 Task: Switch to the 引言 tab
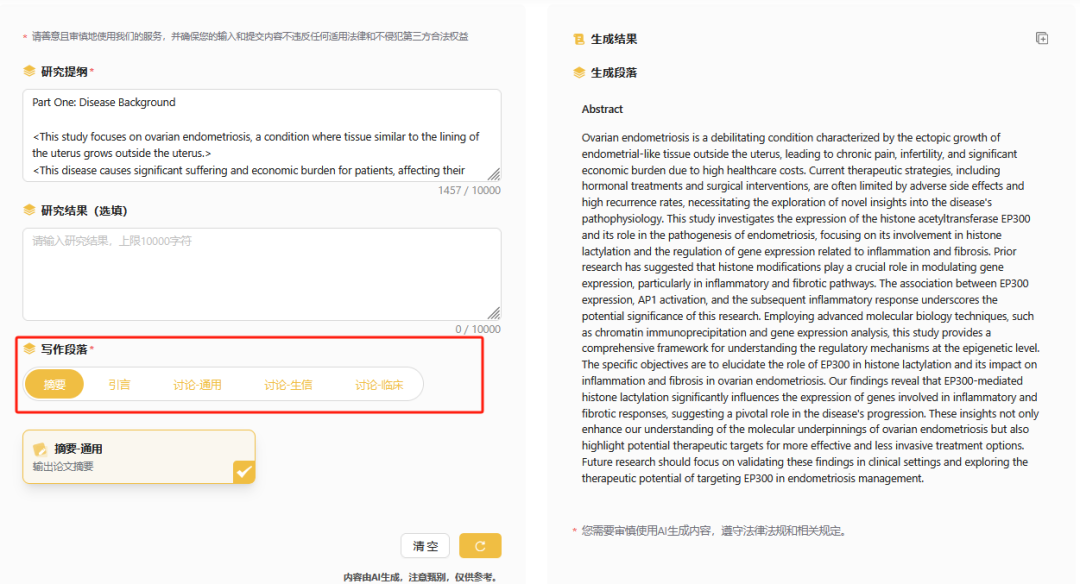(x=119, y=384)
